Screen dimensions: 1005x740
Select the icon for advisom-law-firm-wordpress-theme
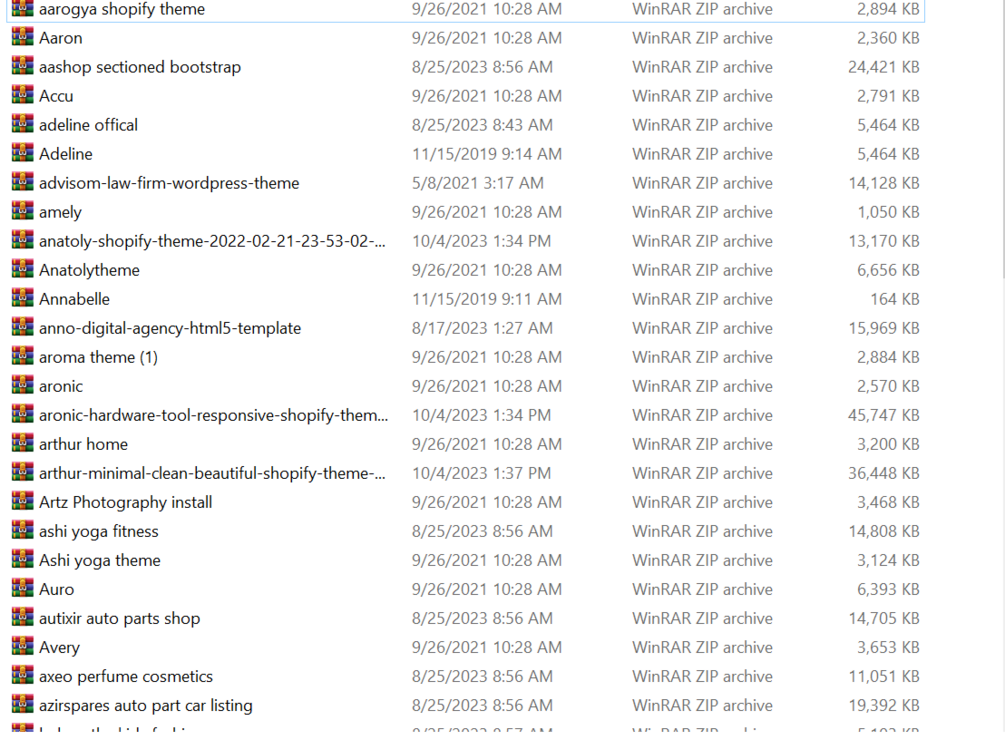point(22,182)
